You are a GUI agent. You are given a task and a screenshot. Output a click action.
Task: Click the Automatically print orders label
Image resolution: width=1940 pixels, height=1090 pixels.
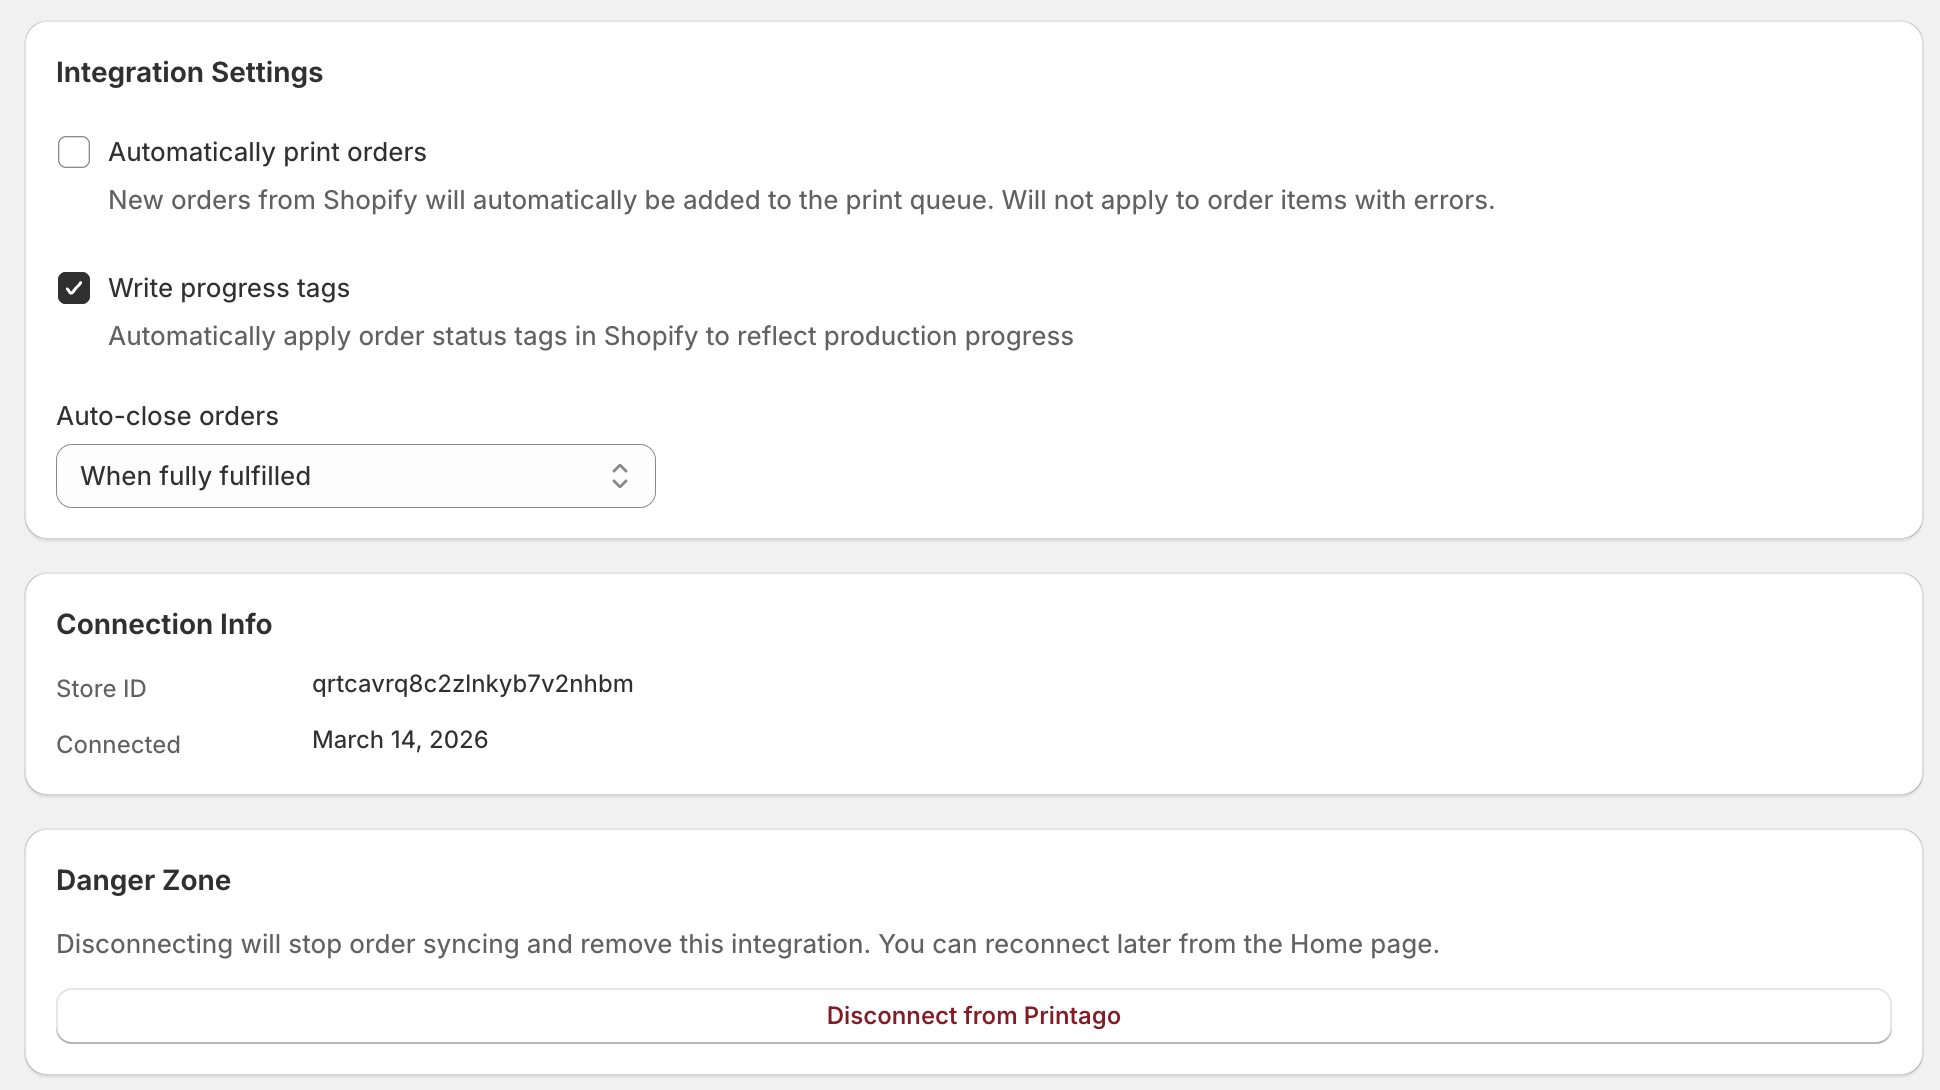(267, 152)
